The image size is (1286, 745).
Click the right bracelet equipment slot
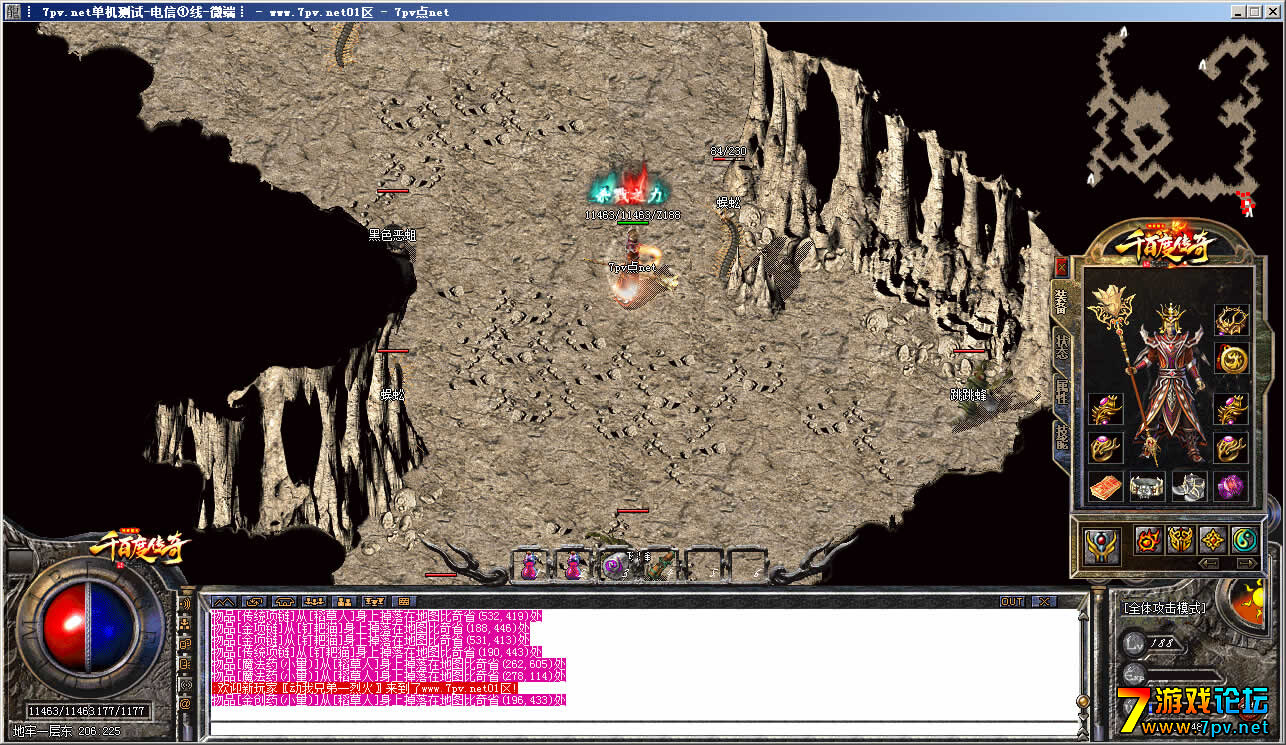tap(1231, 409)
